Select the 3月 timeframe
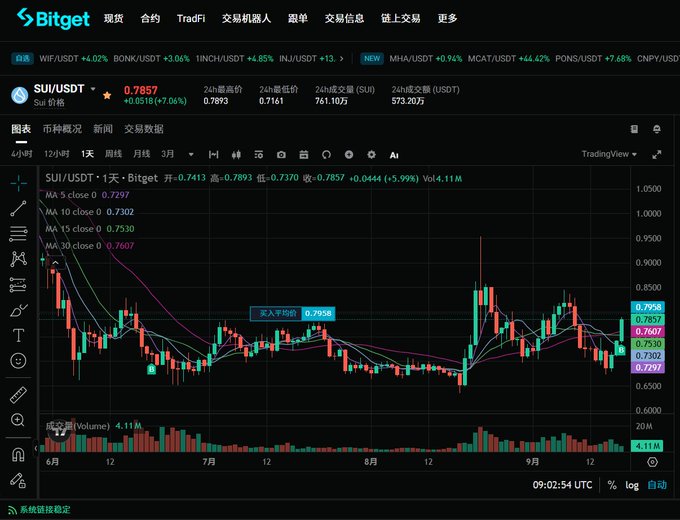 167,154
